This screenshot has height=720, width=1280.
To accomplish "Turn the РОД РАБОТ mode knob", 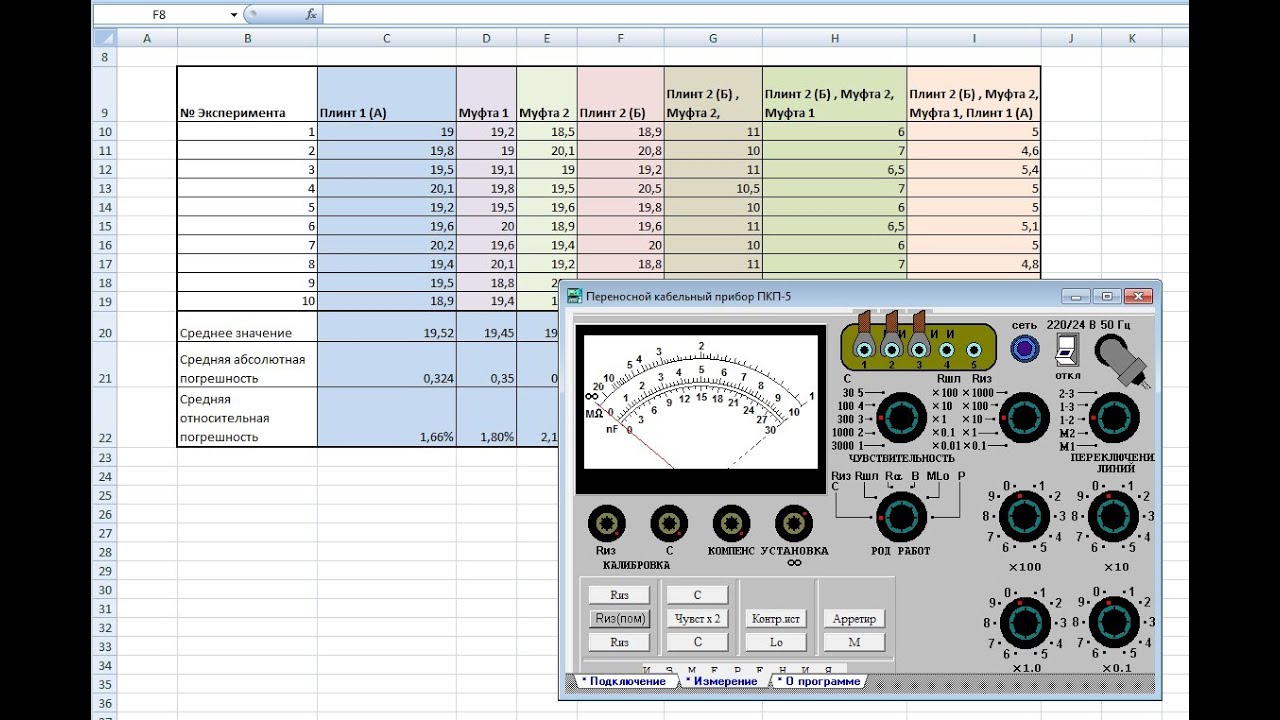I will [901, 516].
